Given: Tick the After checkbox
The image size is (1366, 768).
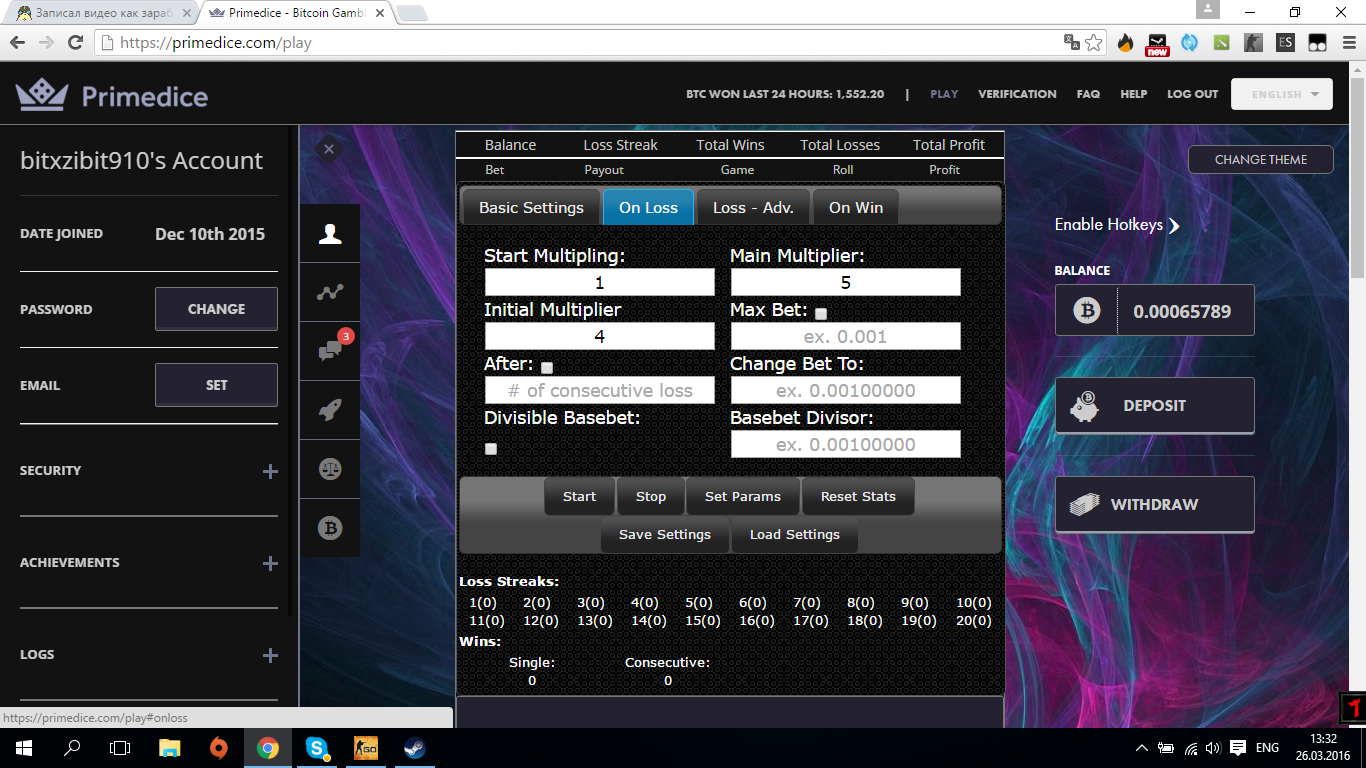Looking at the screenshot, I should click(547, 368).
